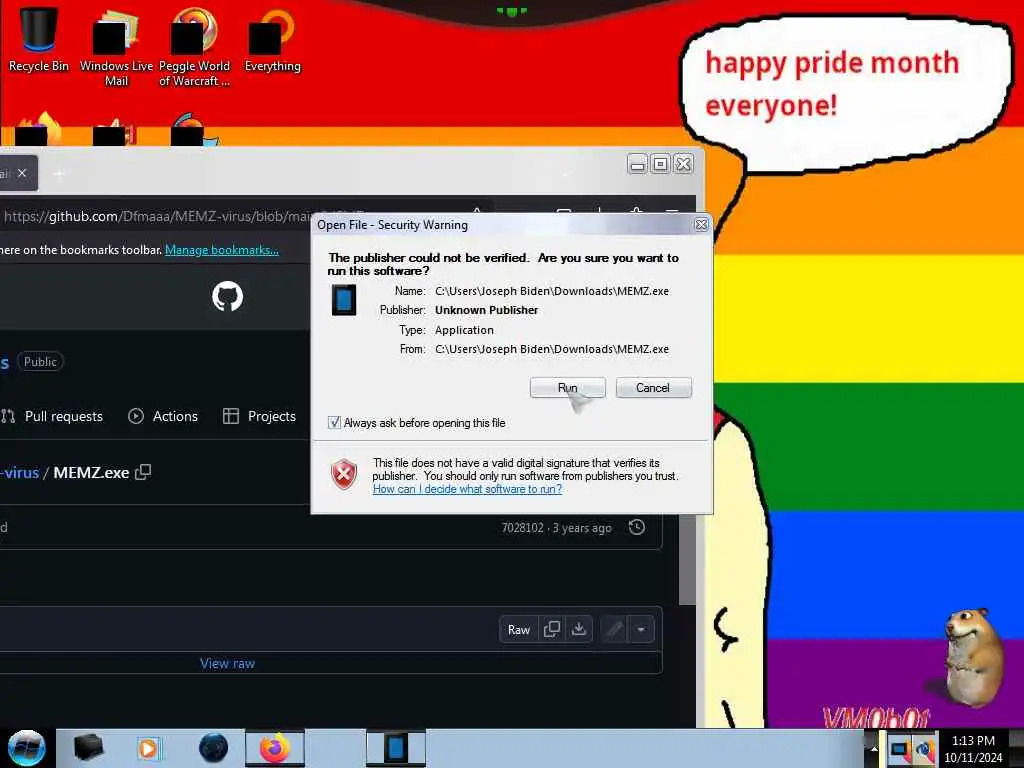The width and height of the screenshot is (1024, 768).
Task: Toggle Always ask before opening this file
Action: point(334,423)
